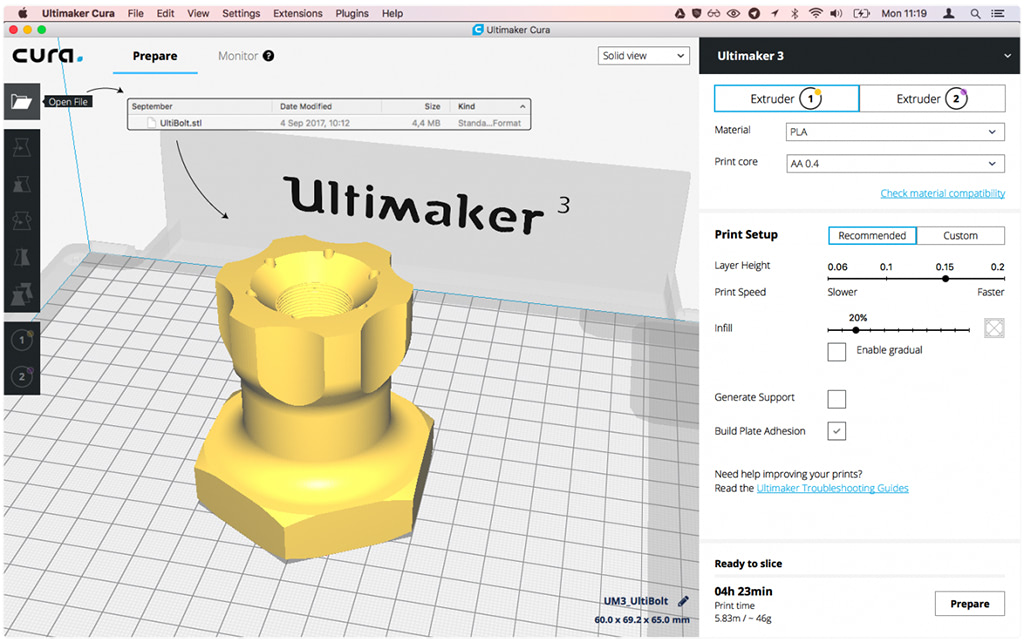The image size is (1024, 642).
Task: Click the Google Drive menu bar icon
Action: [x=680, y=13]
